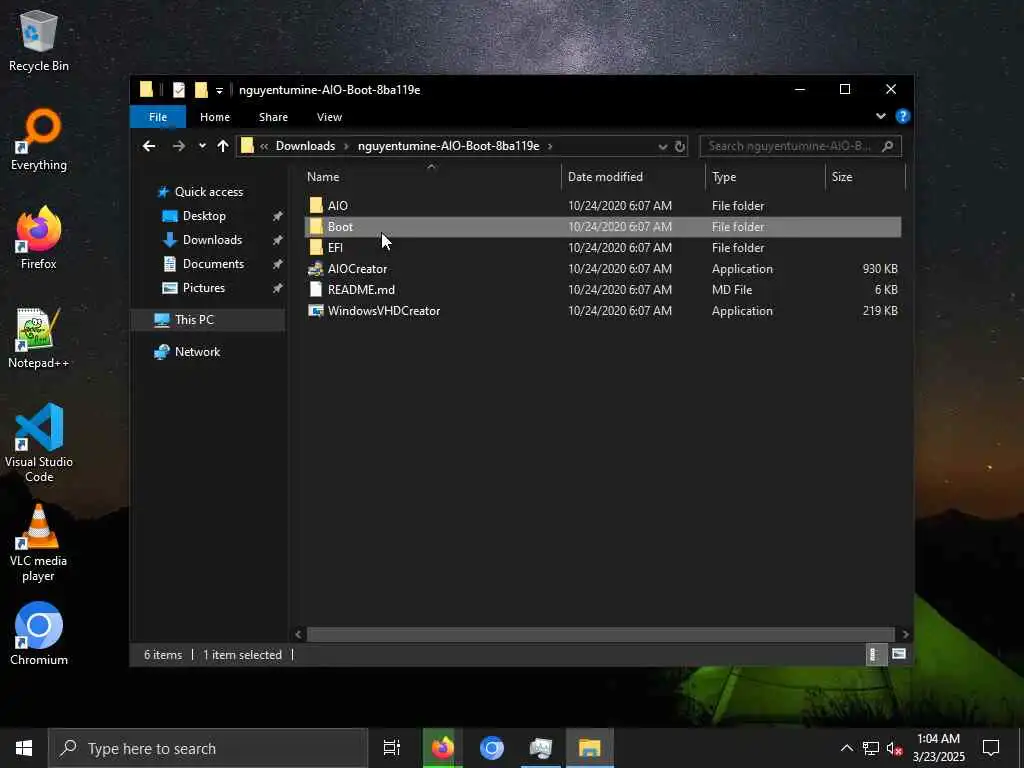
Task: Customize Quick Access Toolbar dropdown
Action: point(219,90)
